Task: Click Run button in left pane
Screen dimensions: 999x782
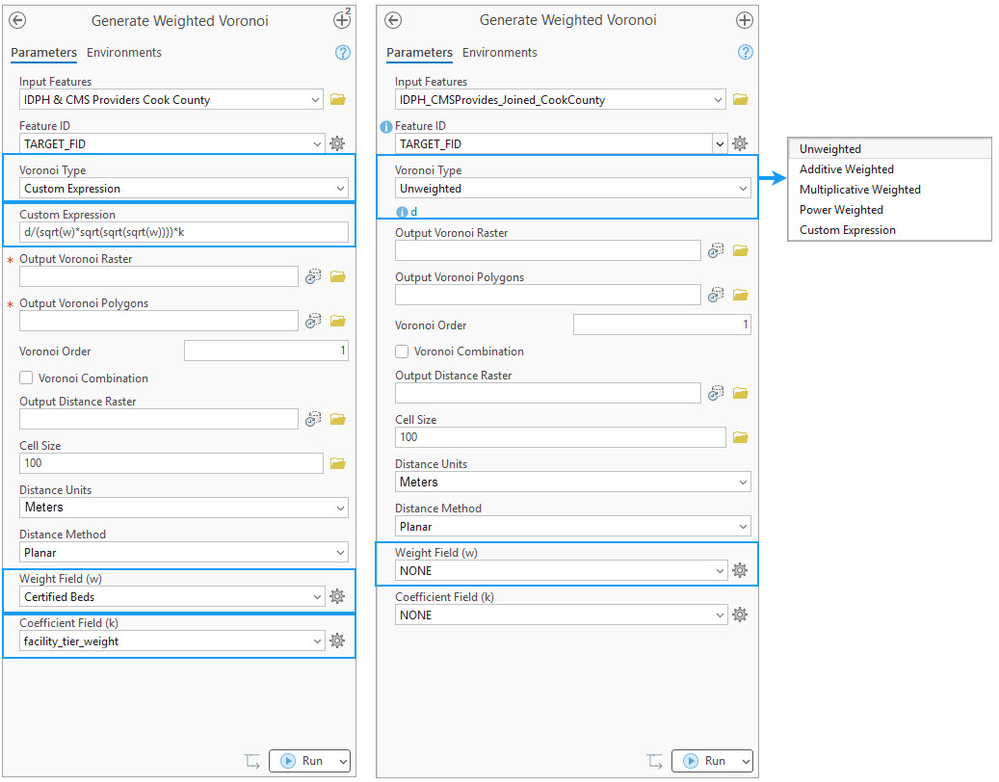Action: pos(303,761)
